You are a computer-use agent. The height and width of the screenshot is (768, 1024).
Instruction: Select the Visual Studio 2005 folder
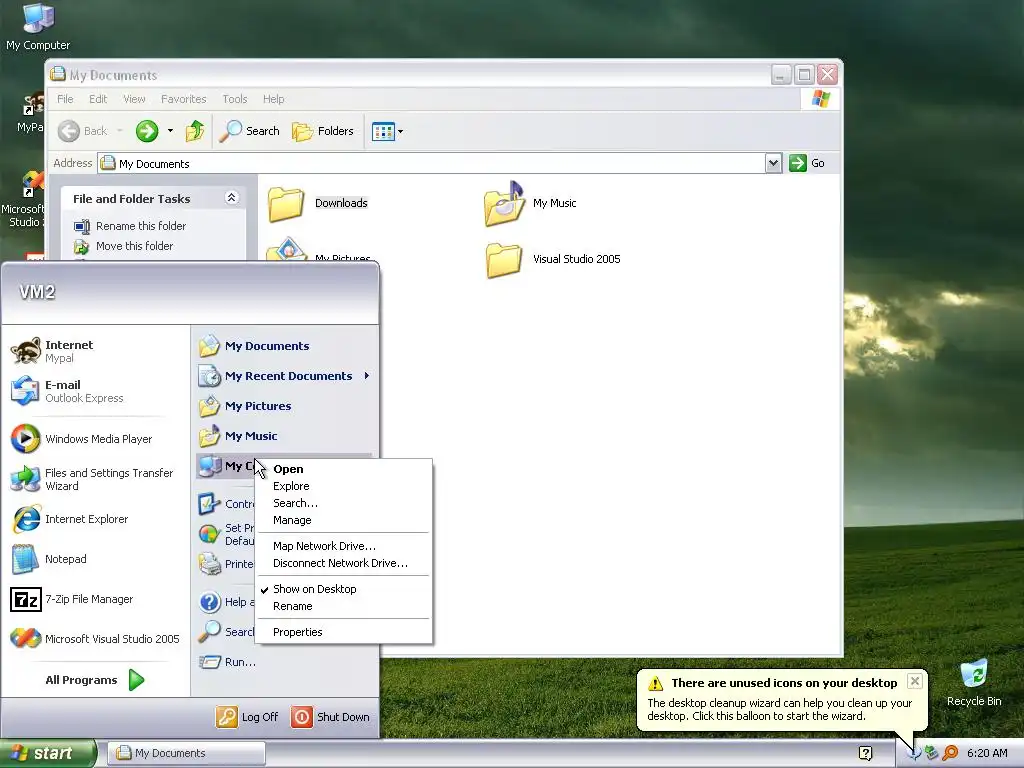coord(553,260)
